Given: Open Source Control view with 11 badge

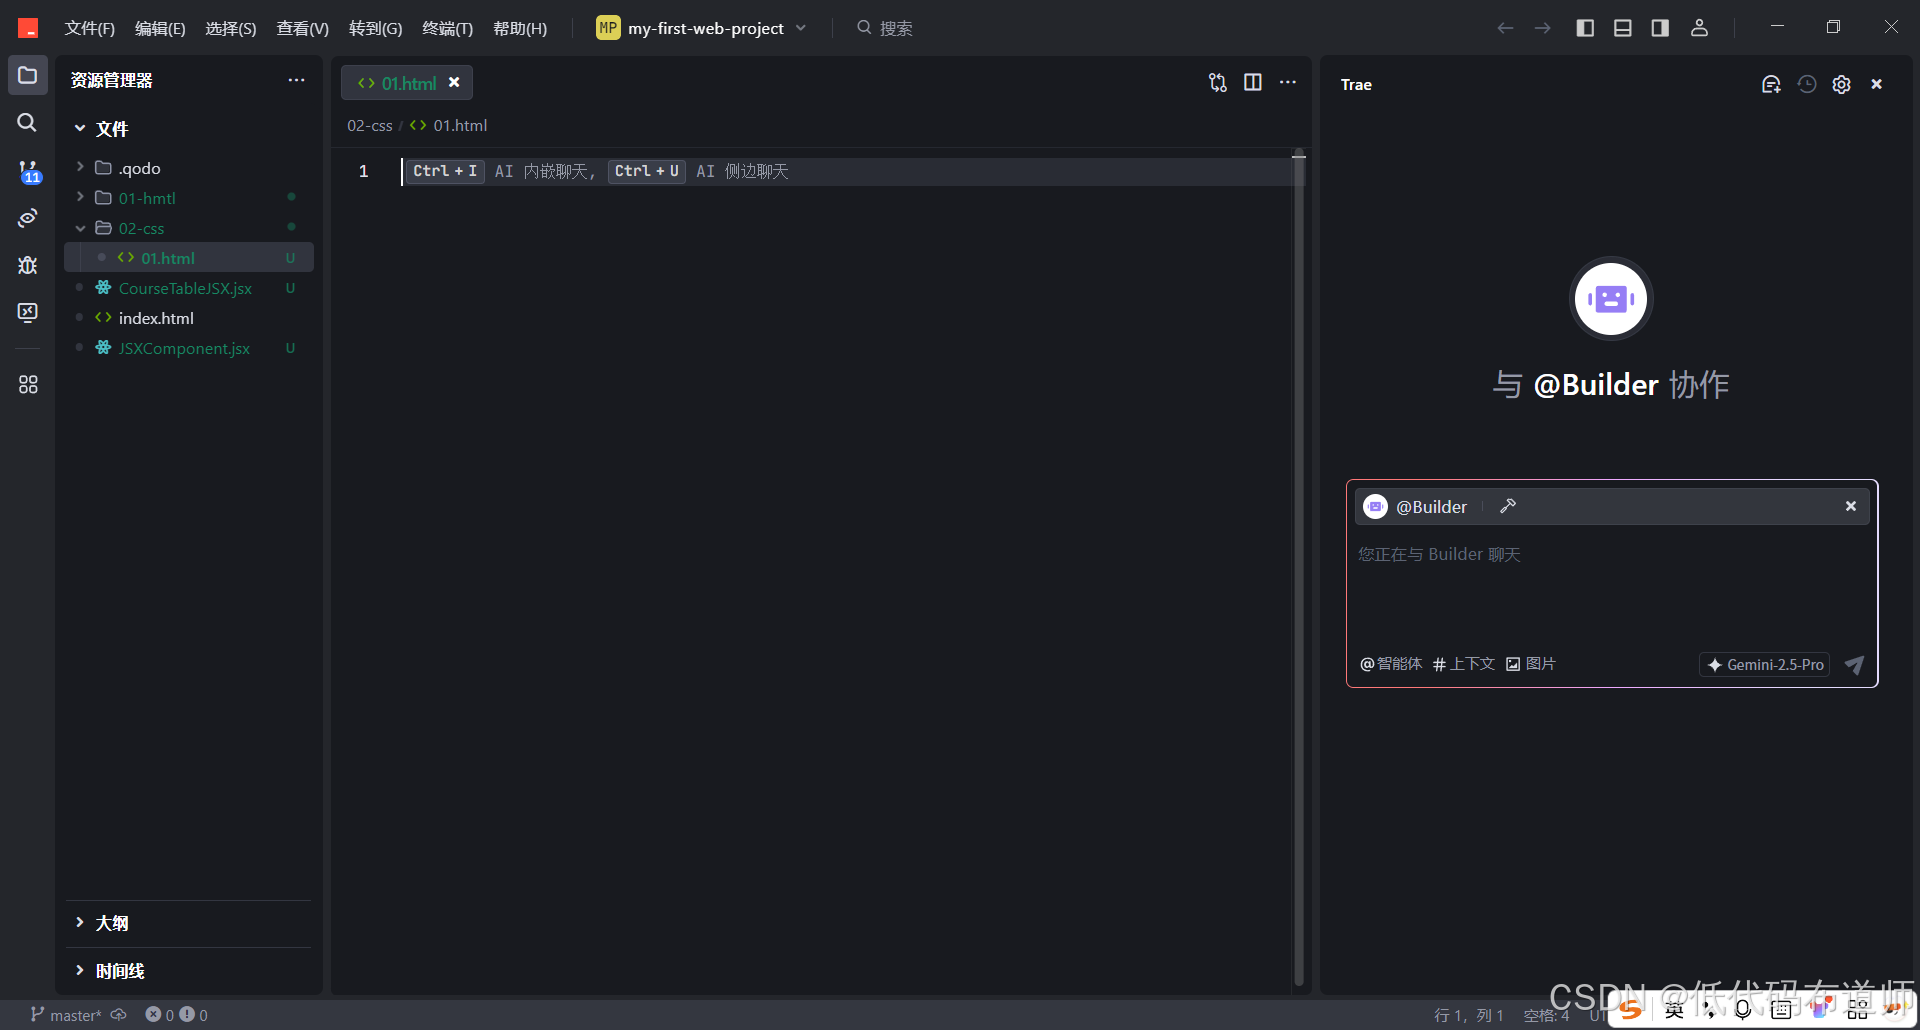Looking at the screenshot, I should [28, 171].
